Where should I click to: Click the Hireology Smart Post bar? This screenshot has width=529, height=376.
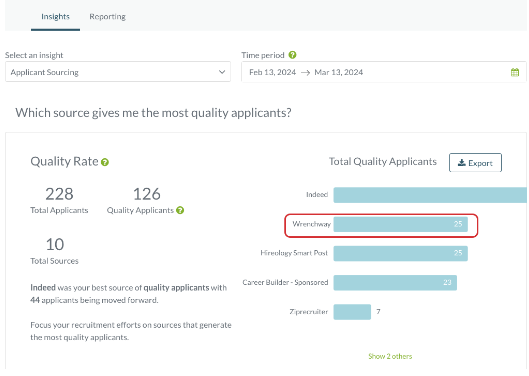(400, 253)
